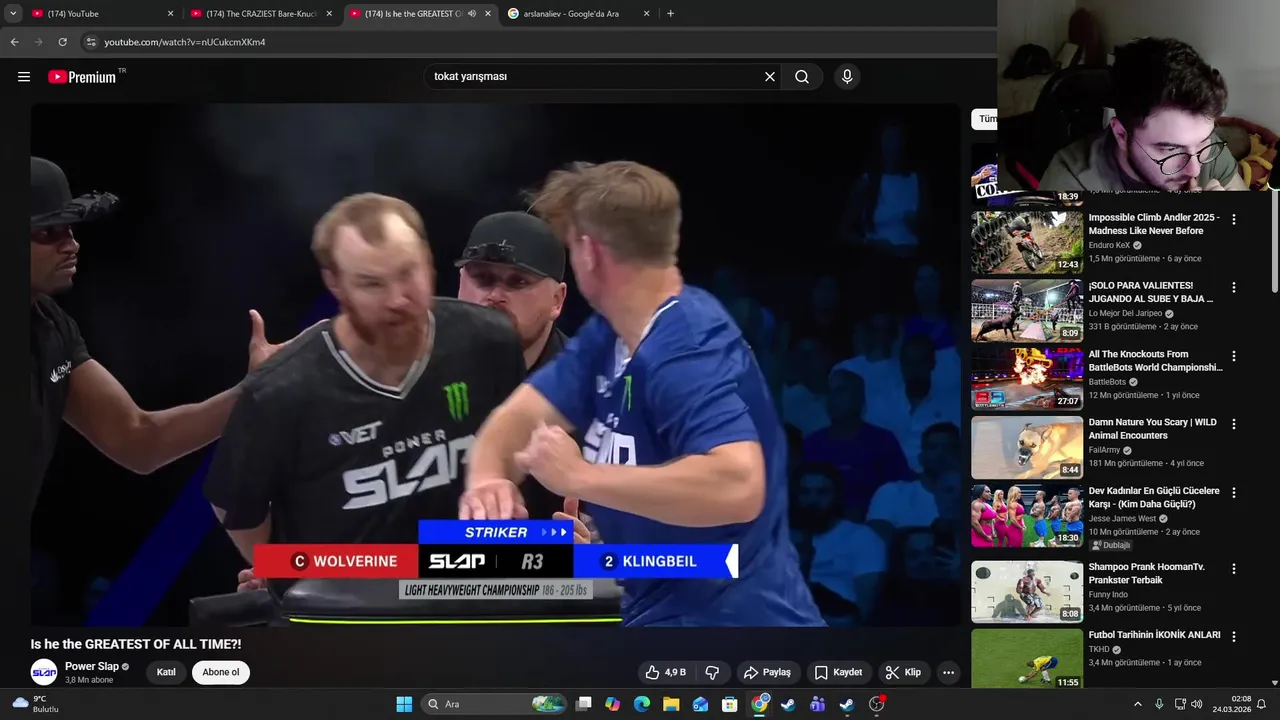Screen dimensions: 1280x720
Task: Create a clip with Klip button
Action: point(903,672)
